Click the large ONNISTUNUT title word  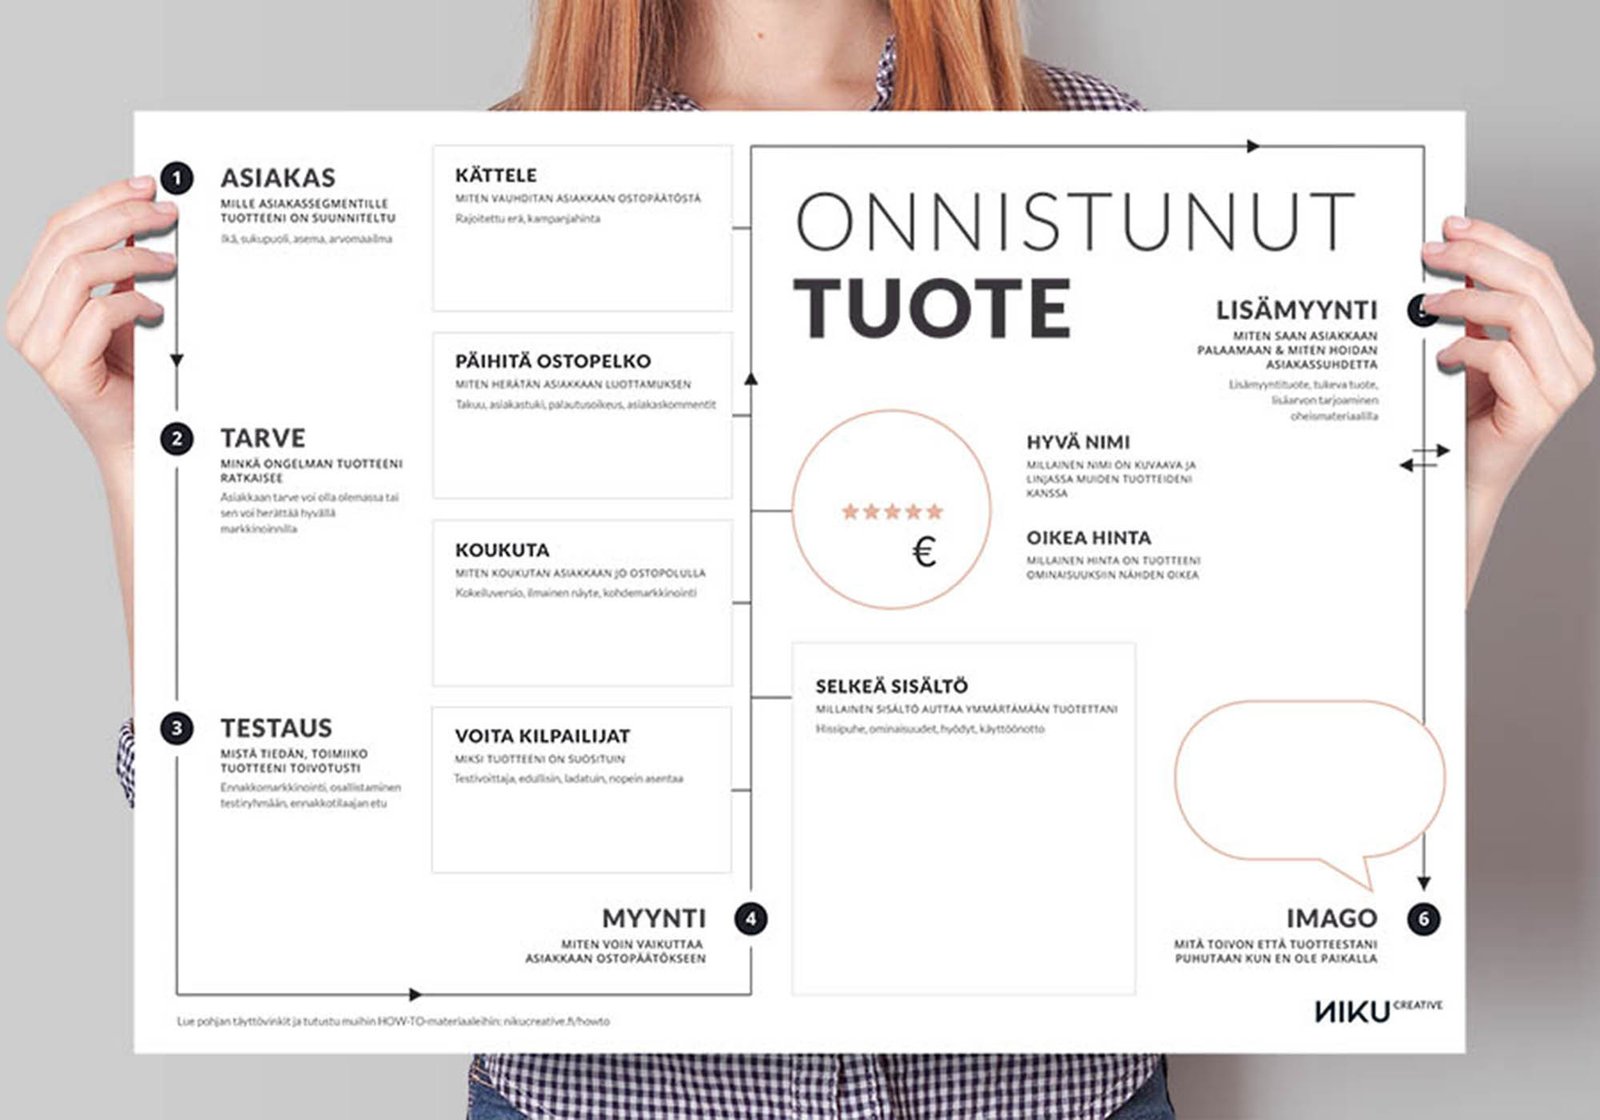(1075, 222)
